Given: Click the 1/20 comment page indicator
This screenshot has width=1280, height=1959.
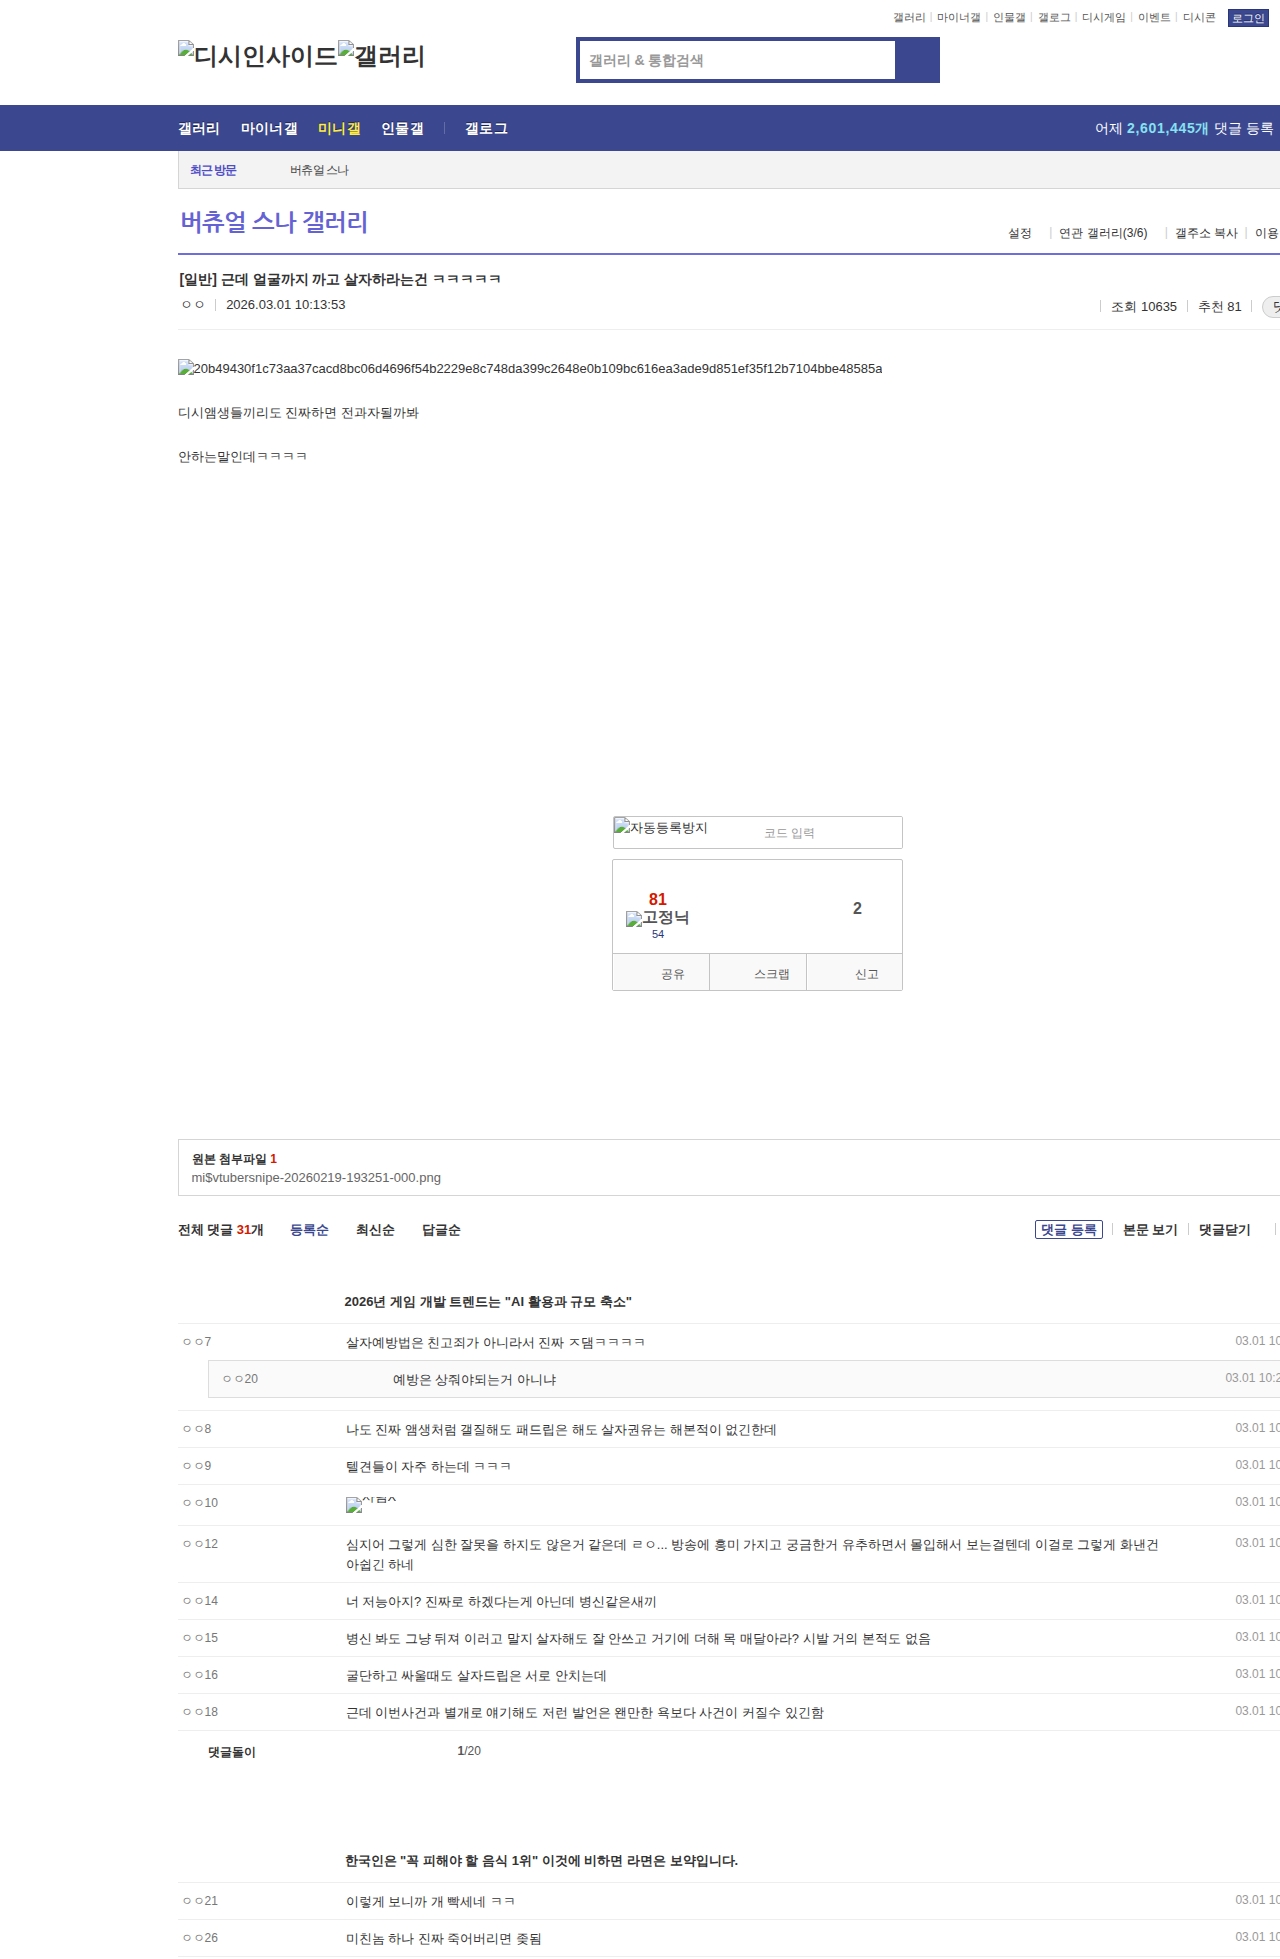Looking at the screenshot, I should 469,1751.
